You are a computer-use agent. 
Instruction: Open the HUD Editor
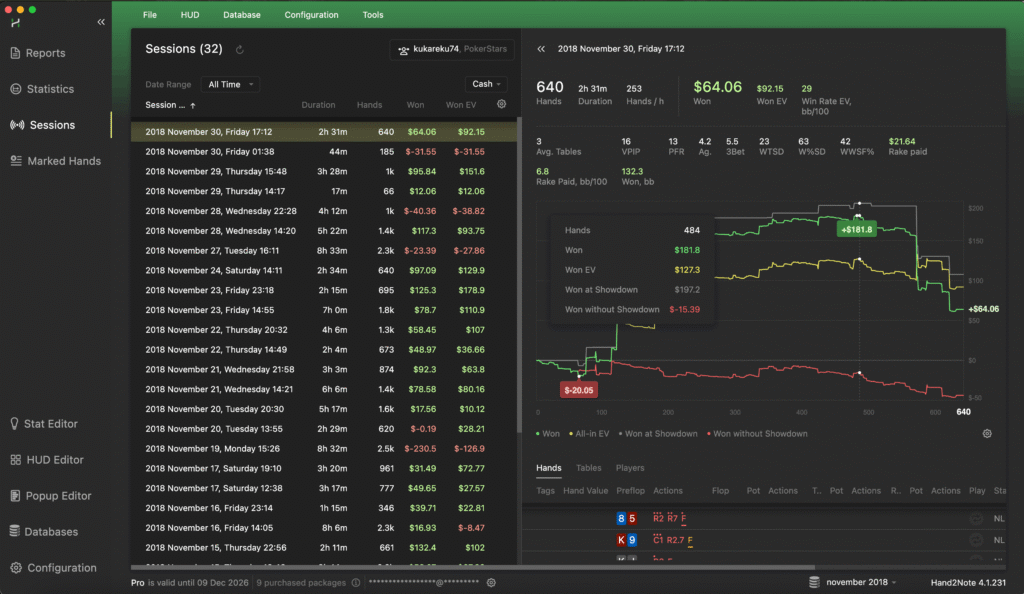tap(53, 460)
